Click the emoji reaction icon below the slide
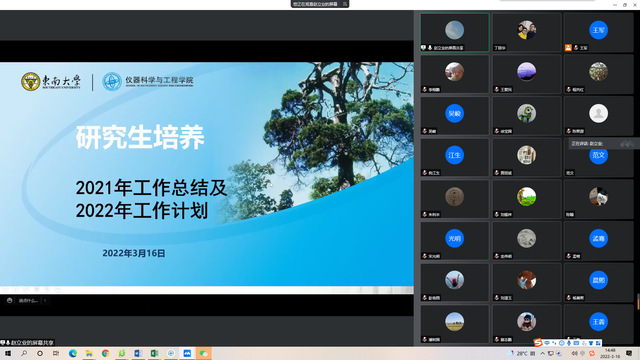The image size is (640, 360). click(x=9, y=300)
